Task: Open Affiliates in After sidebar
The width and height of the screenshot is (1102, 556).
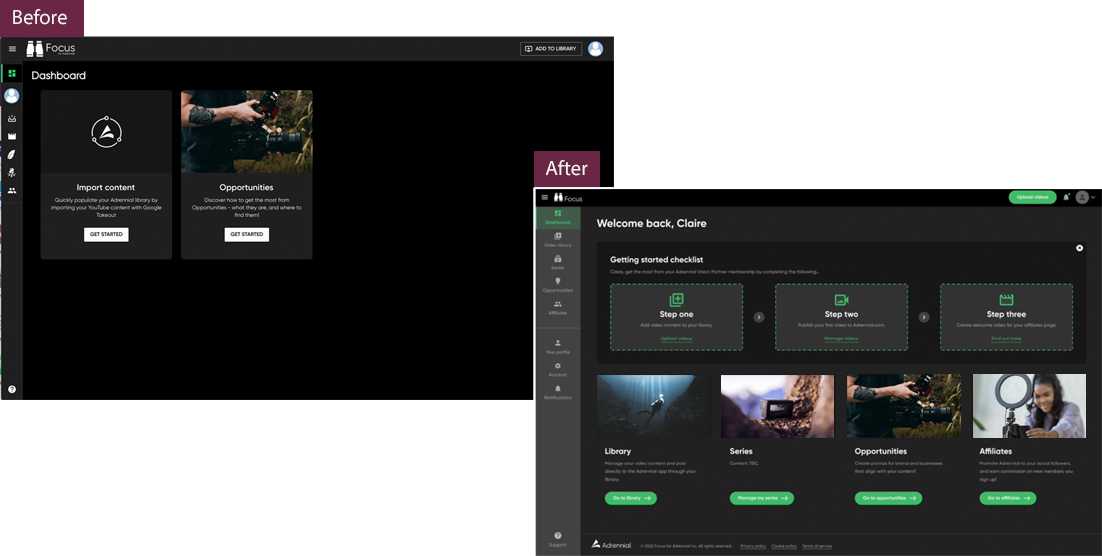Action: [x=558, y=308]
